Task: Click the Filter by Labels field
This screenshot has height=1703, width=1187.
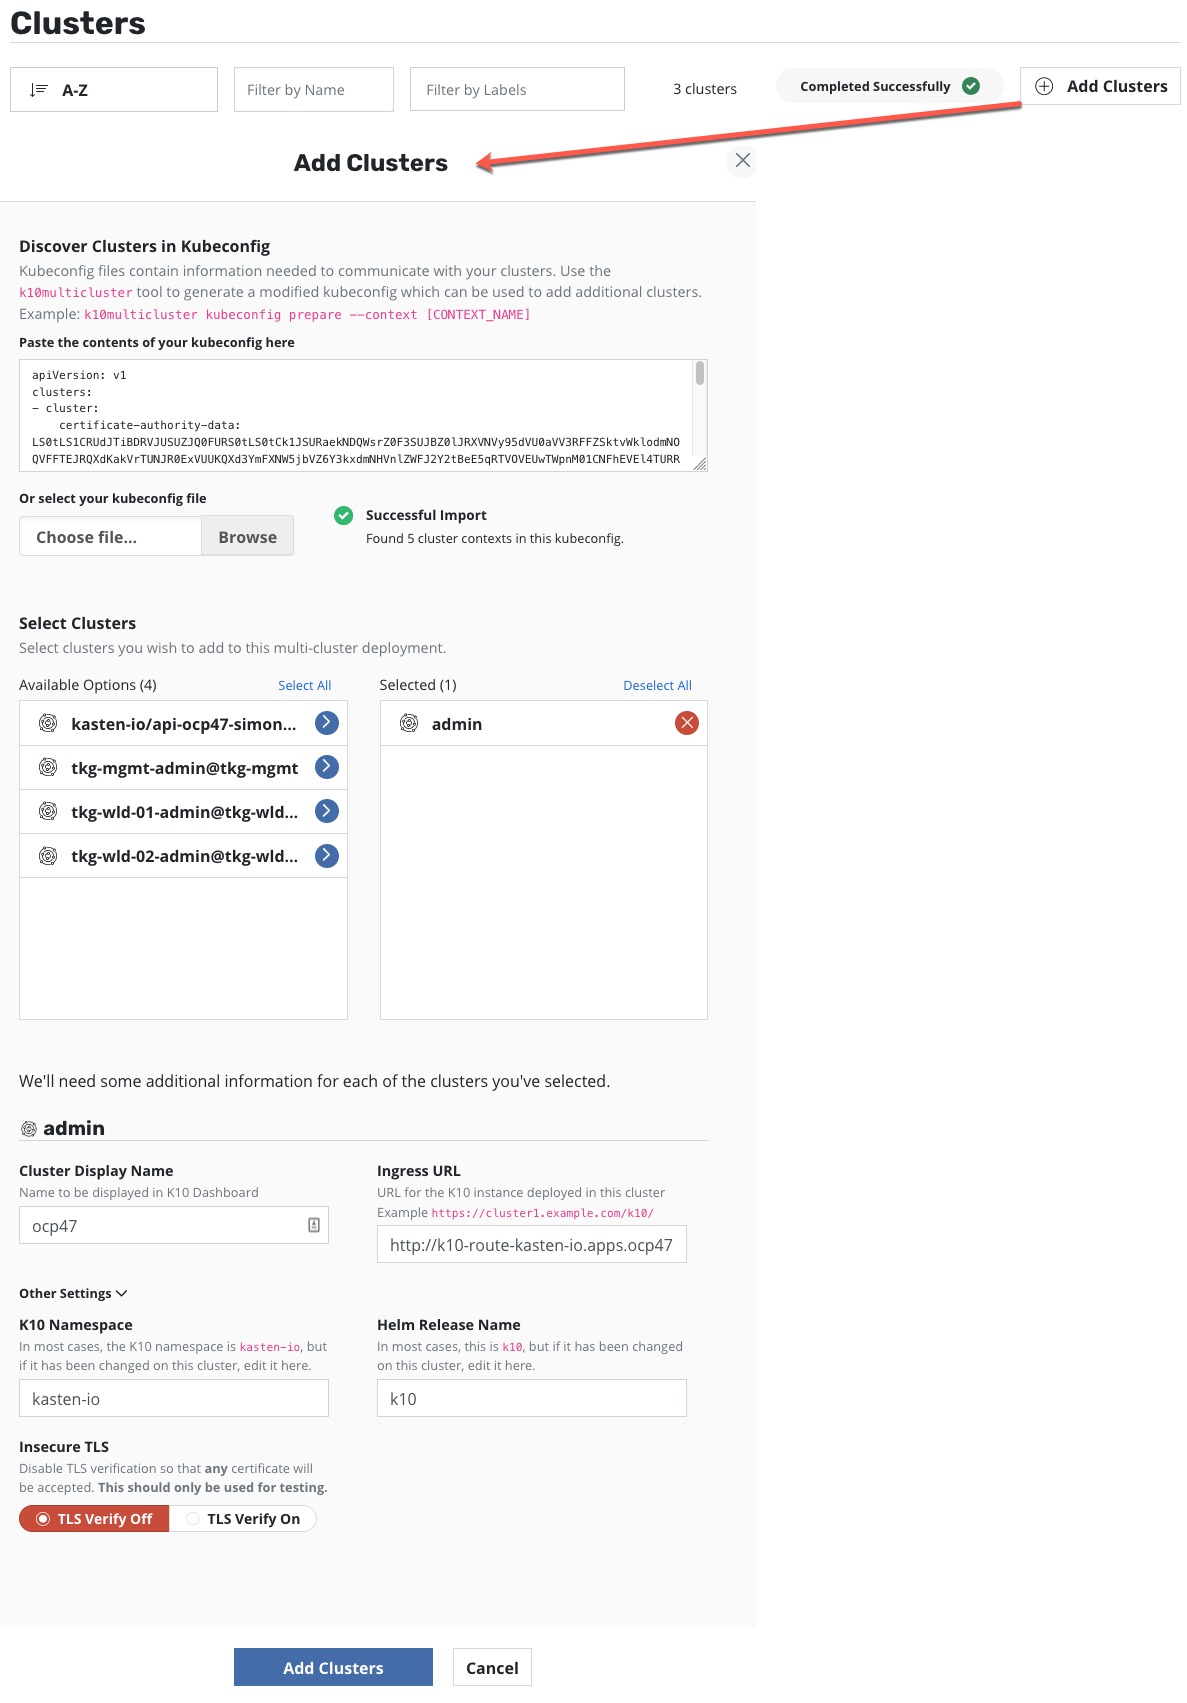Action: pos(517,90)
